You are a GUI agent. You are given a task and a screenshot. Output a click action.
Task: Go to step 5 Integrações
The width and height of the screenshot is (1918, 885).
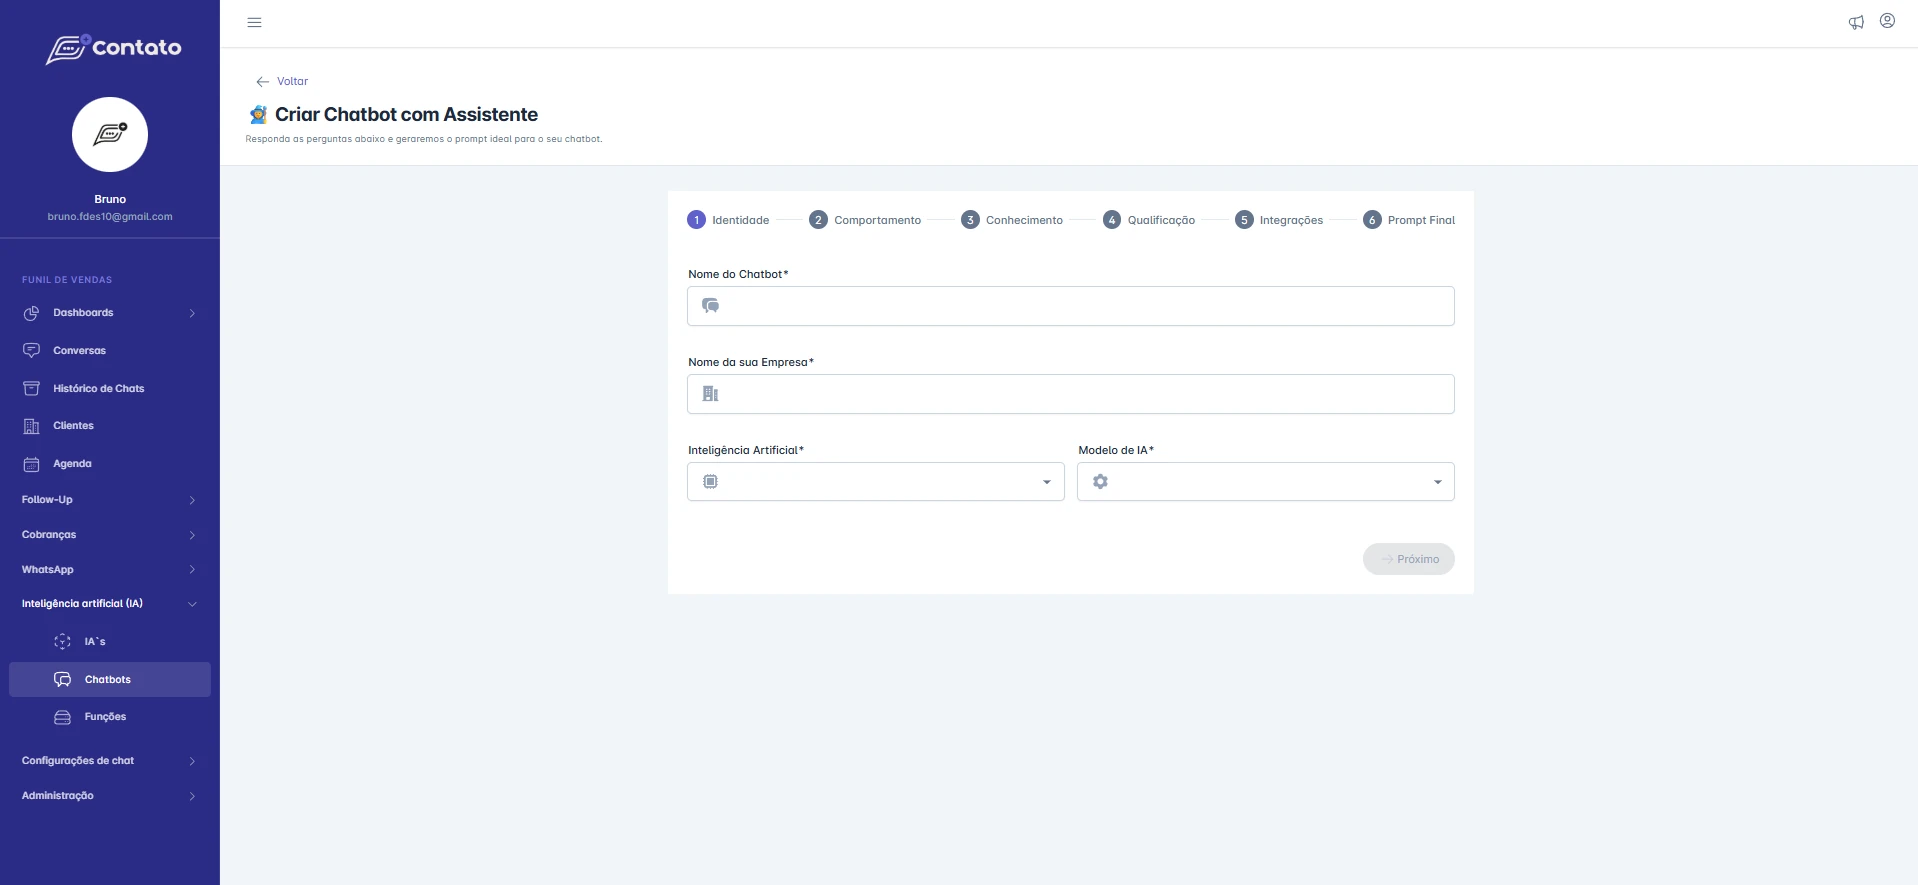coord(1279,220)
